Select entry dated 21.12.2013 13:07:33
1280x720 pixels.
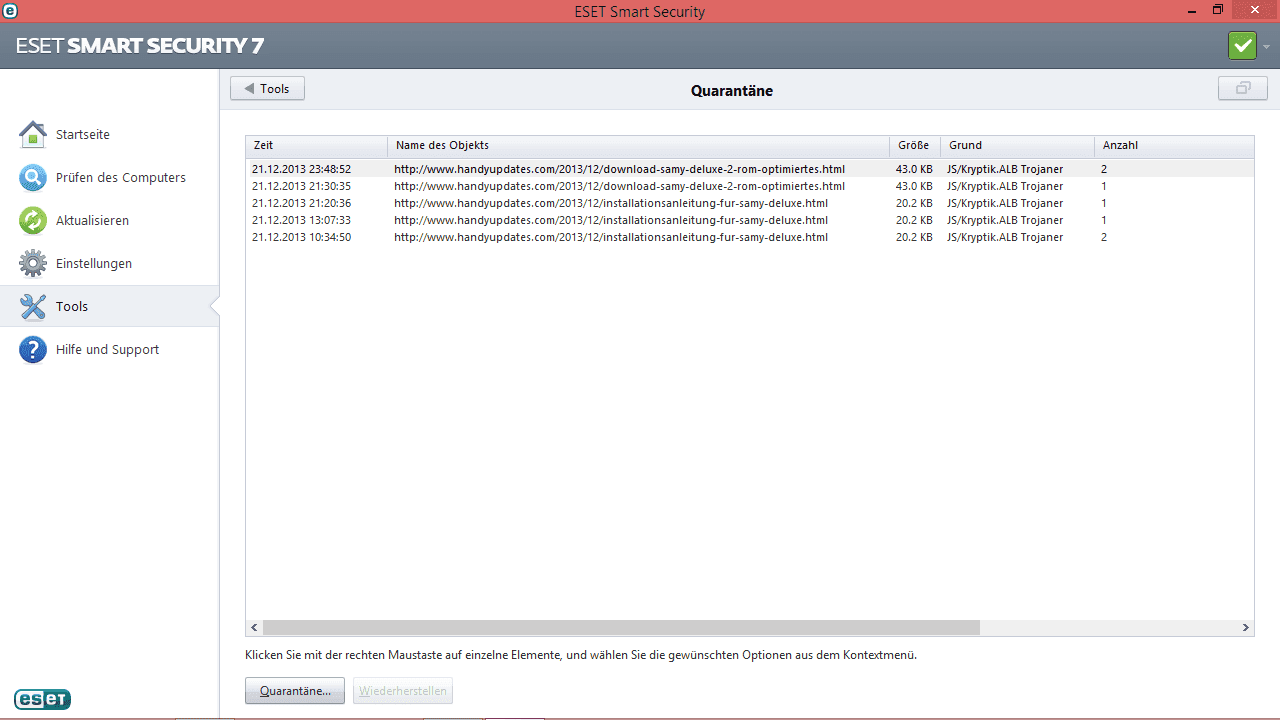[750, 220]
